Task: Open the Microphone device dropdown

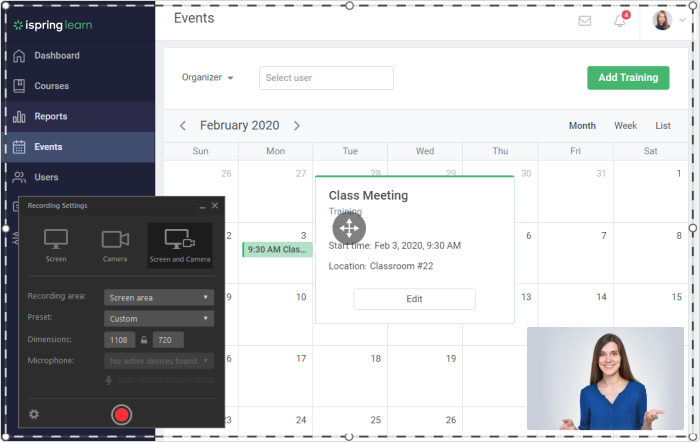Action: point(159,361)
